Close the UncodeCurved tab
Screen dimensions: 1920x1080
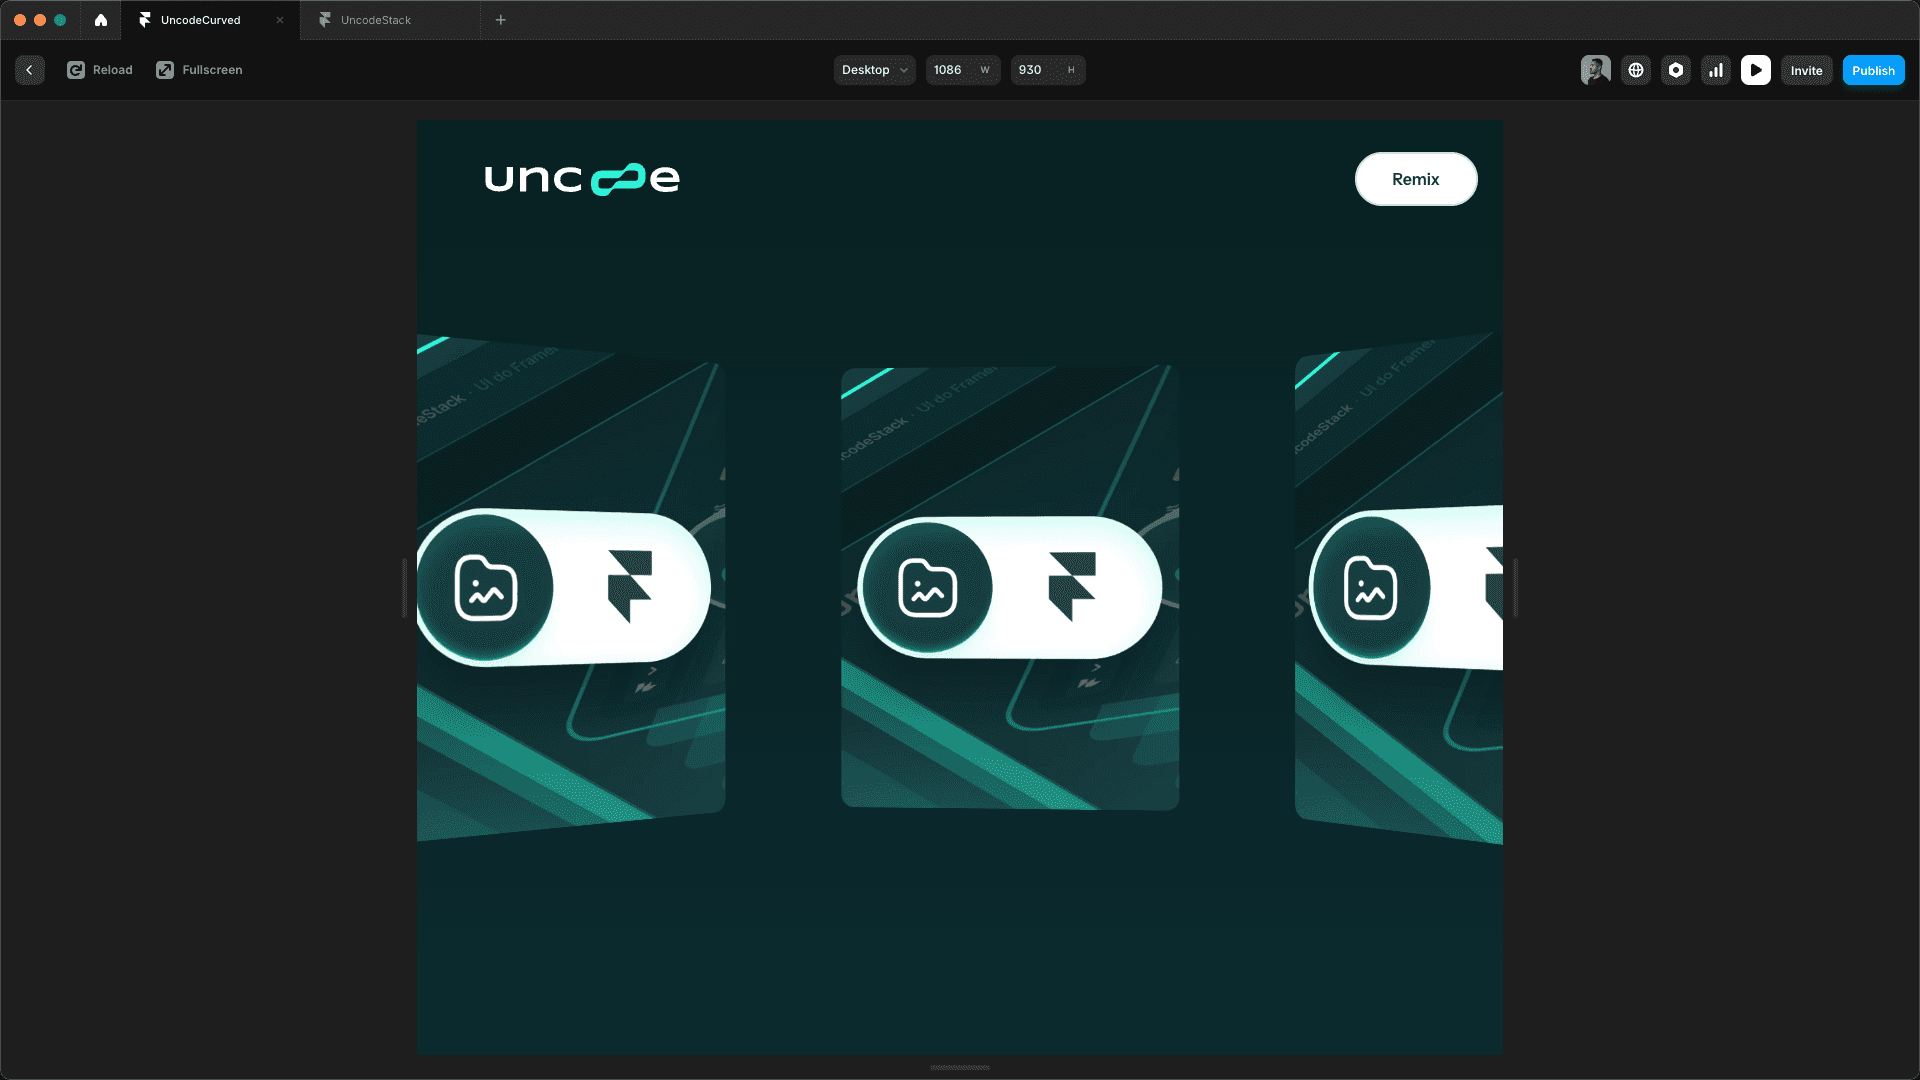280,20
